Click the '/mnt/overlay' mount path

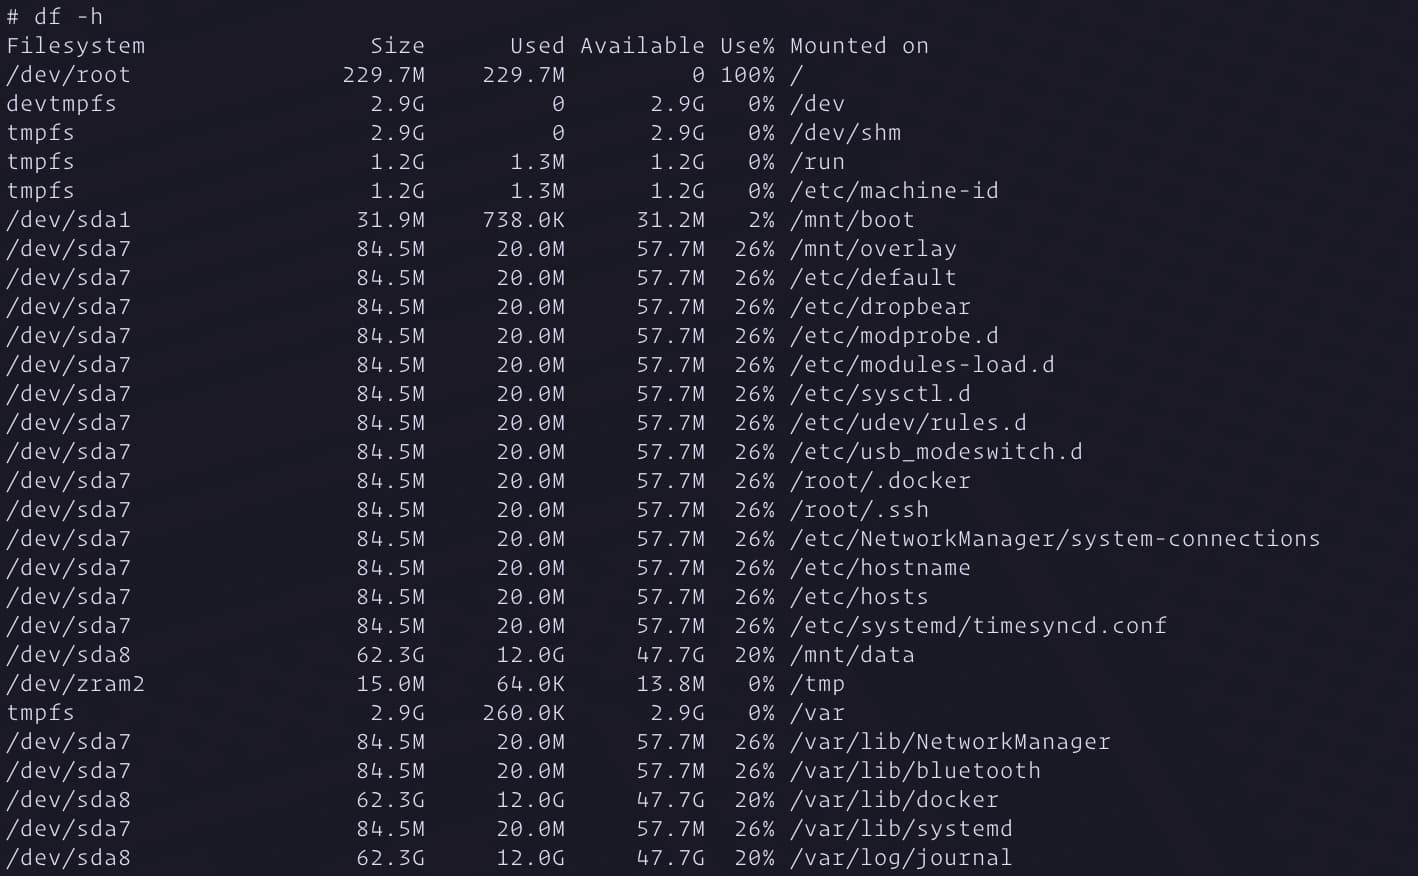(873, 249)
